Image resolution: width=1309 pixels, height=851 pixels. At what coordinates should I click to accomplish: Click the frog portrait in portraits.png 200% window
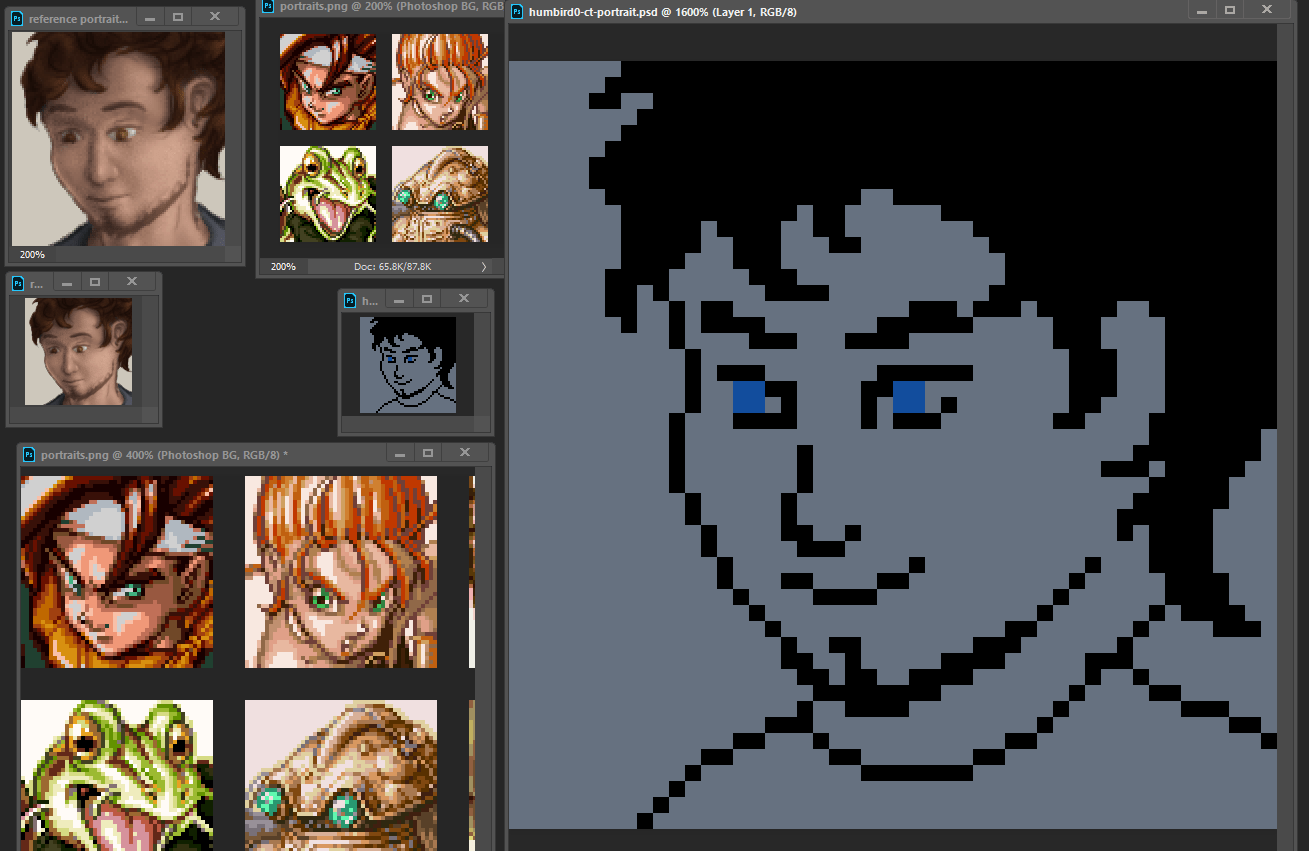pyautogui.click(x=328, y=194)
